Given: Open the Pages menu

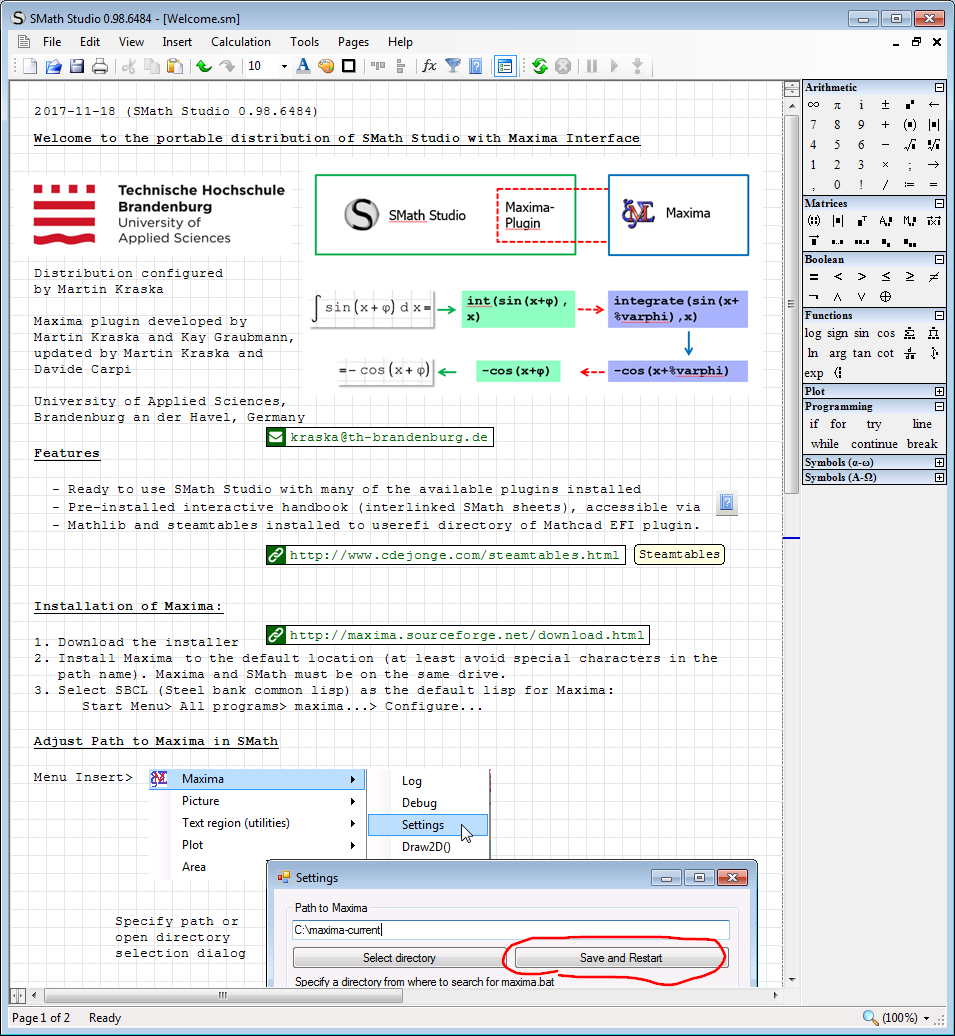Looking at the screenshot, I should (353, 42).
